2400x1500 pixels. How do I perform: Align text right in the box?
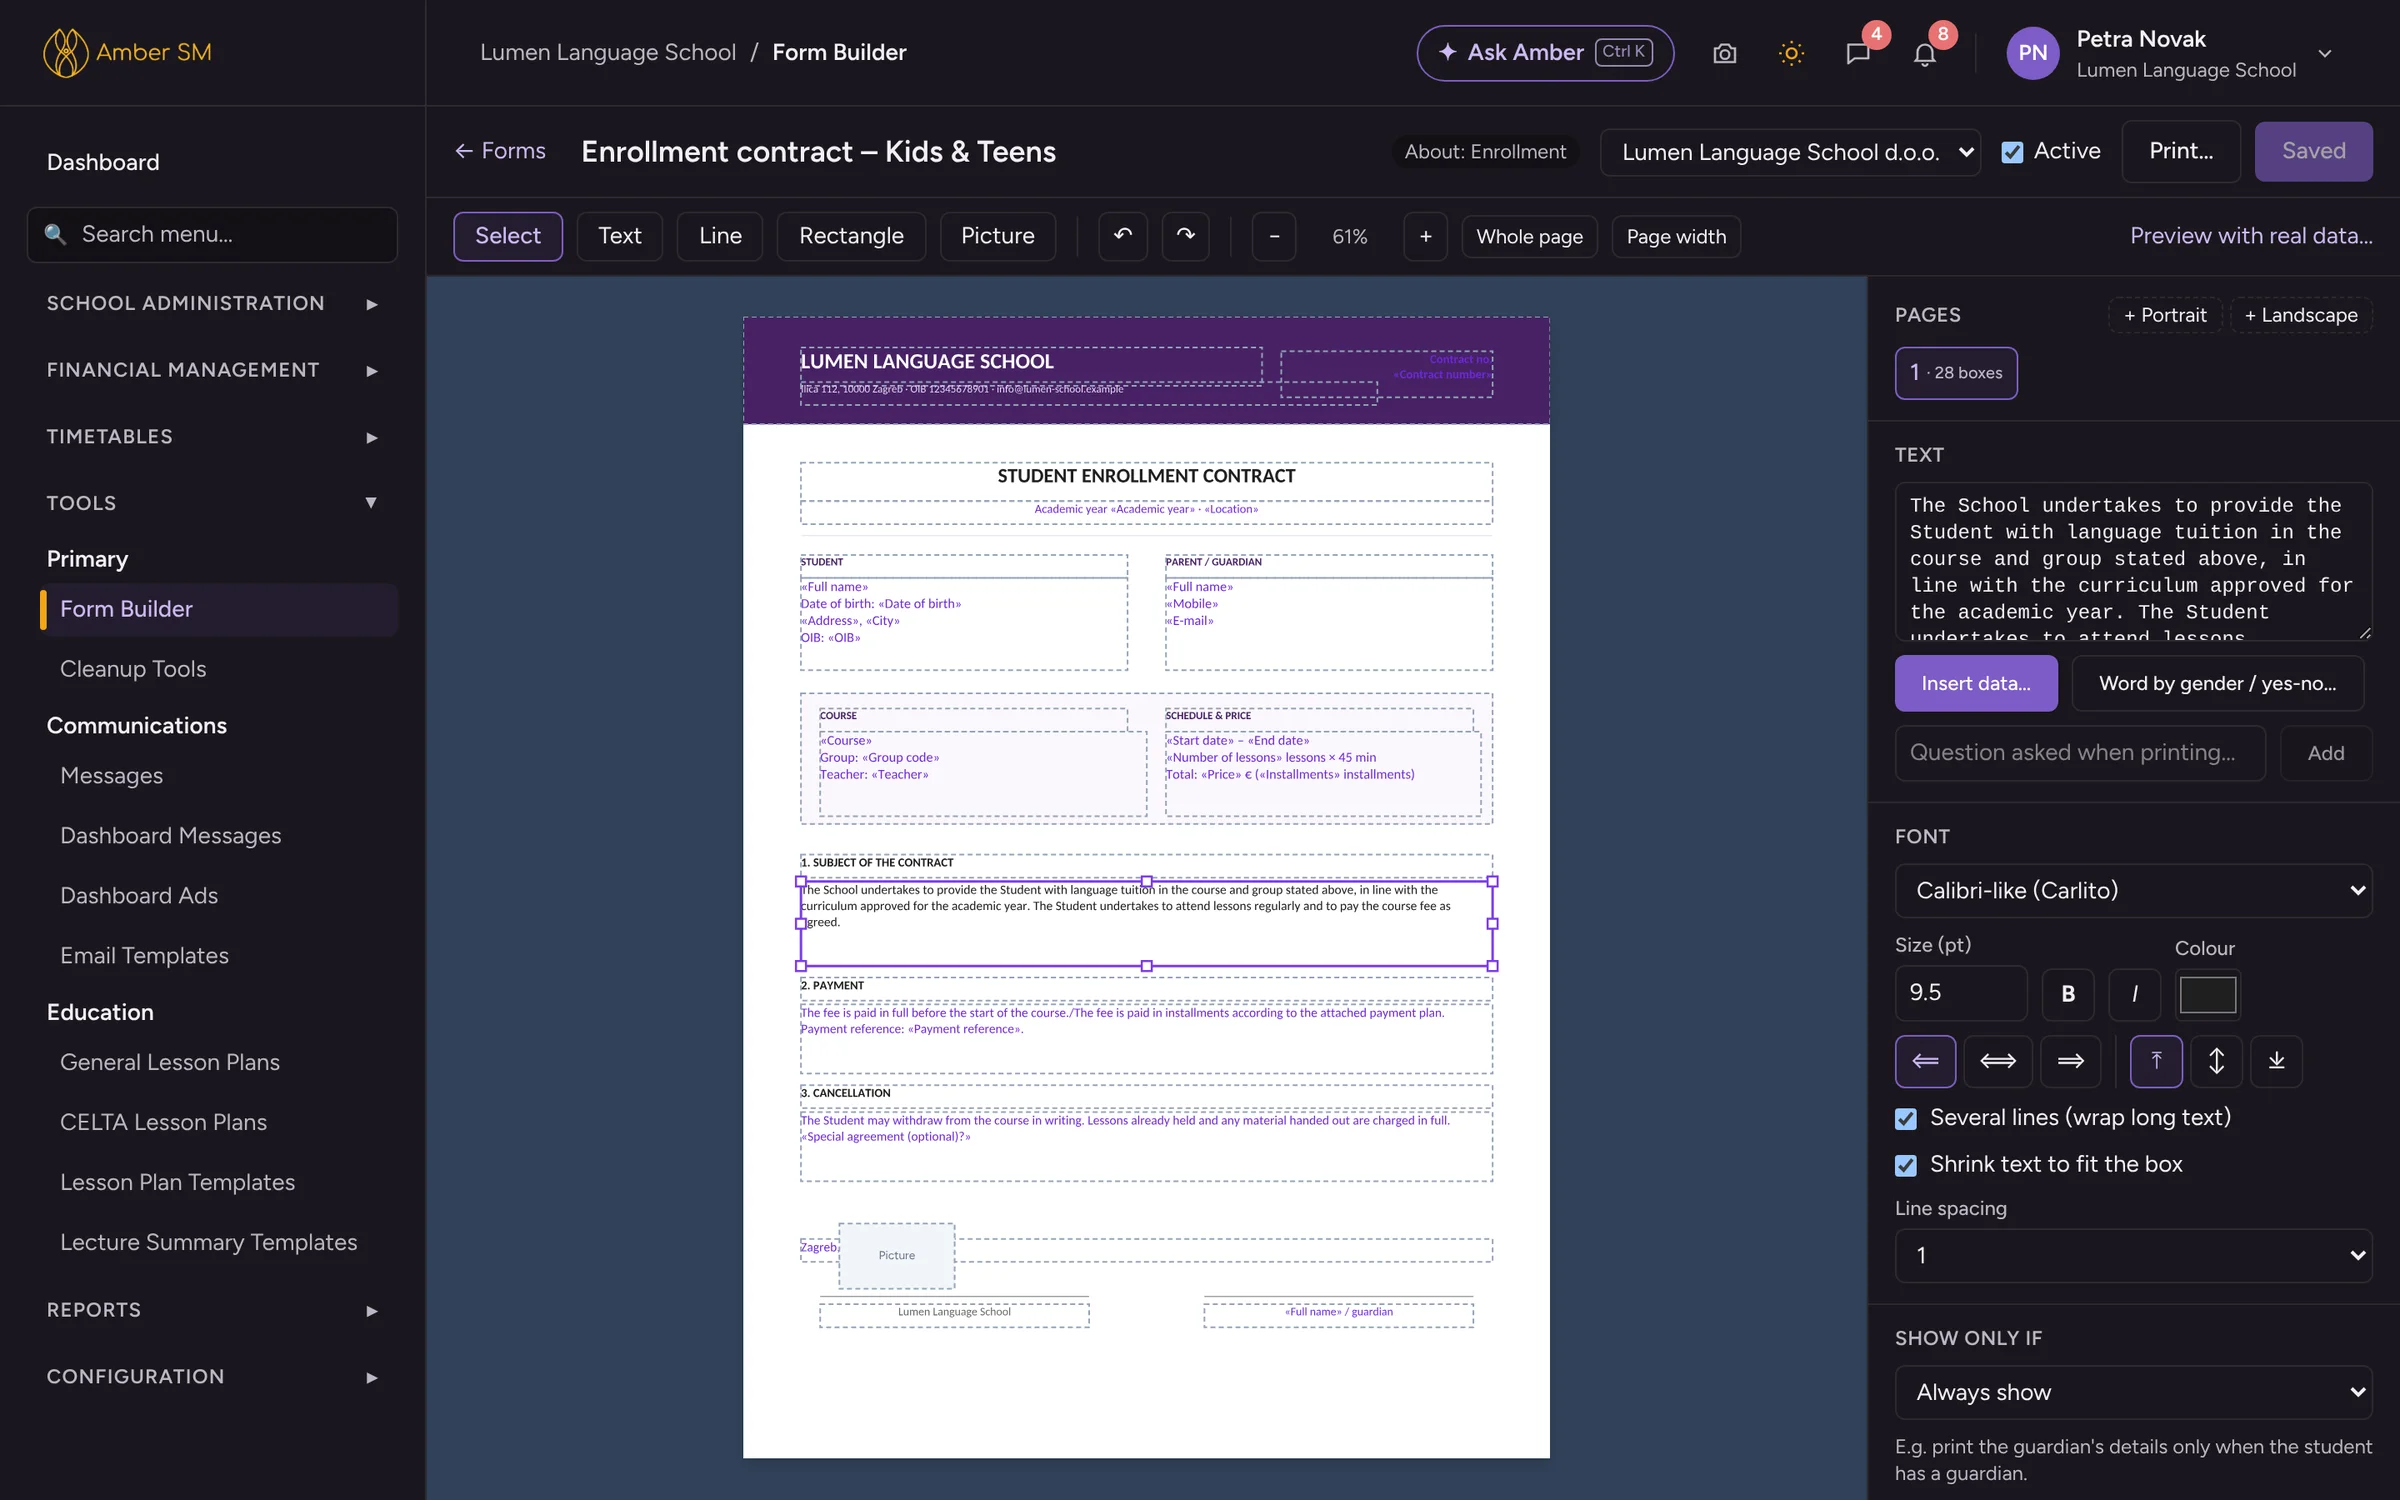pyautogui.click(x=2071, y=1061)
